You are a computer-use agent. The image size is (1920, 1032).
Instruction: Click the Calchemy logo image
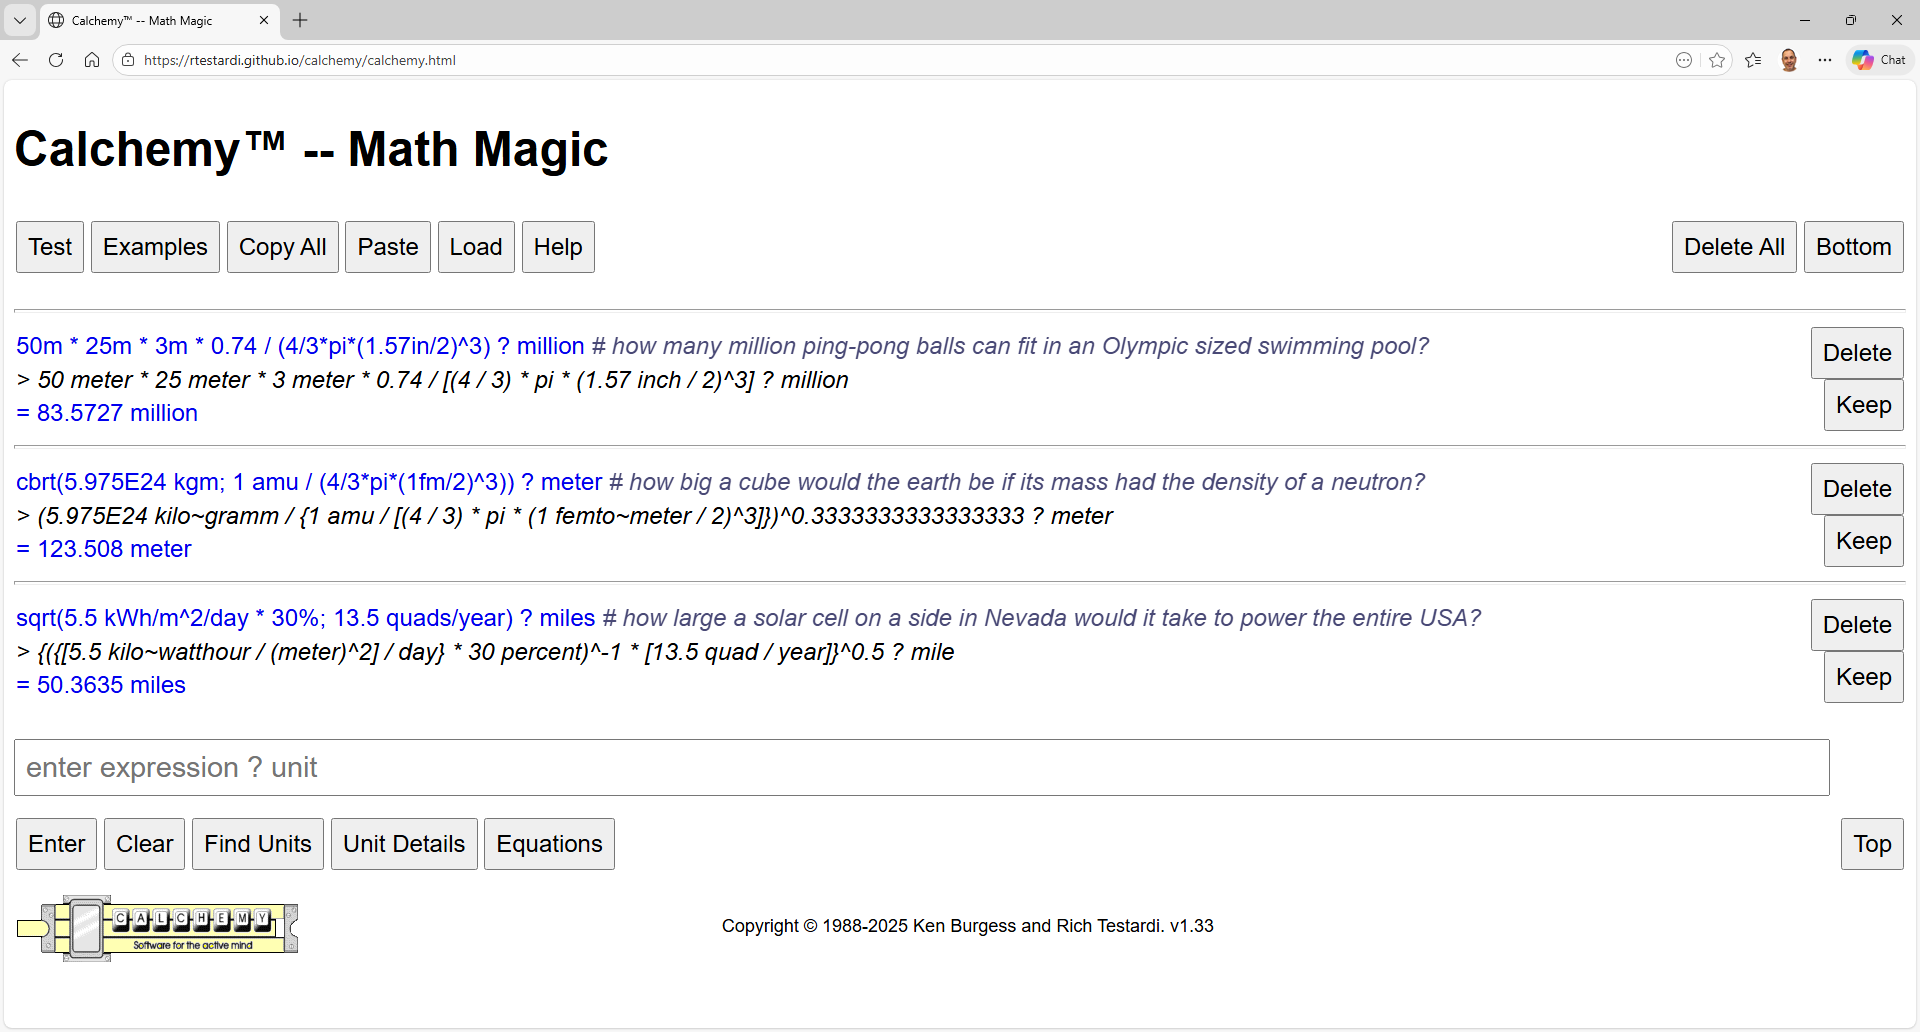tap(158, 928)
